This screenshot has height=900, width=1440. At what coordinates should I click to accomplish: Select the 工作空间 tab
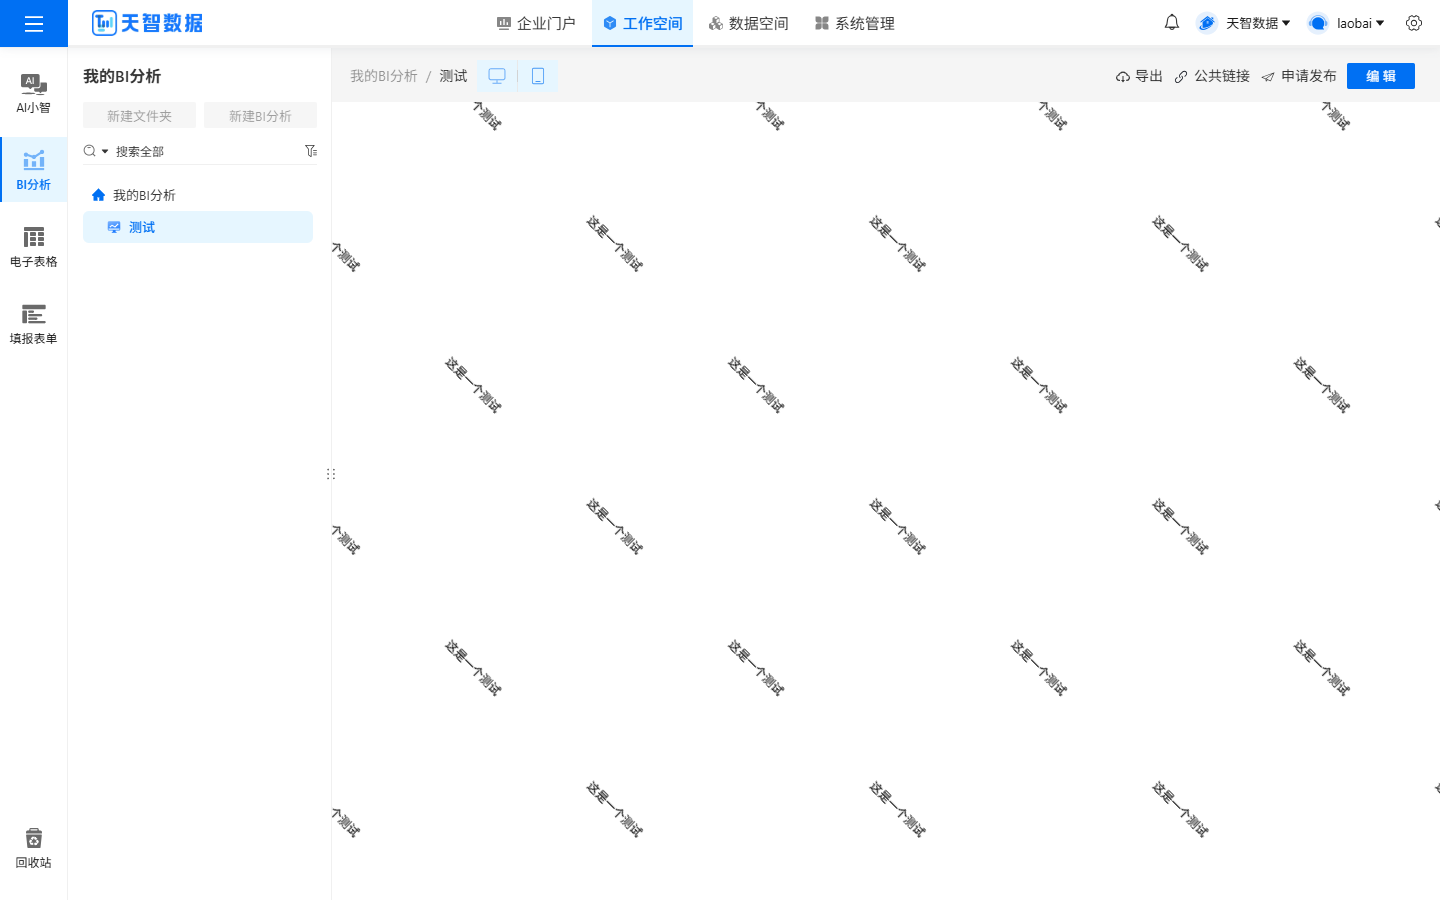coord(642,23)
